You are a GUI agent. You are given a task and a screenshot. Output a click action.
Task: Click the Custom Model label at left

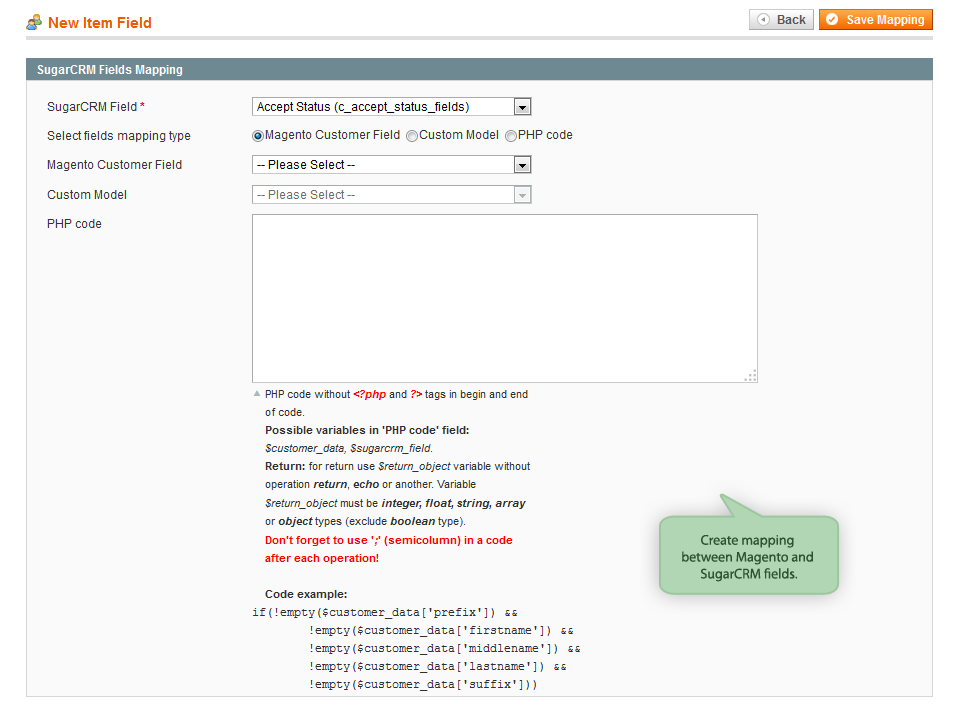click(x=87, y=195)
